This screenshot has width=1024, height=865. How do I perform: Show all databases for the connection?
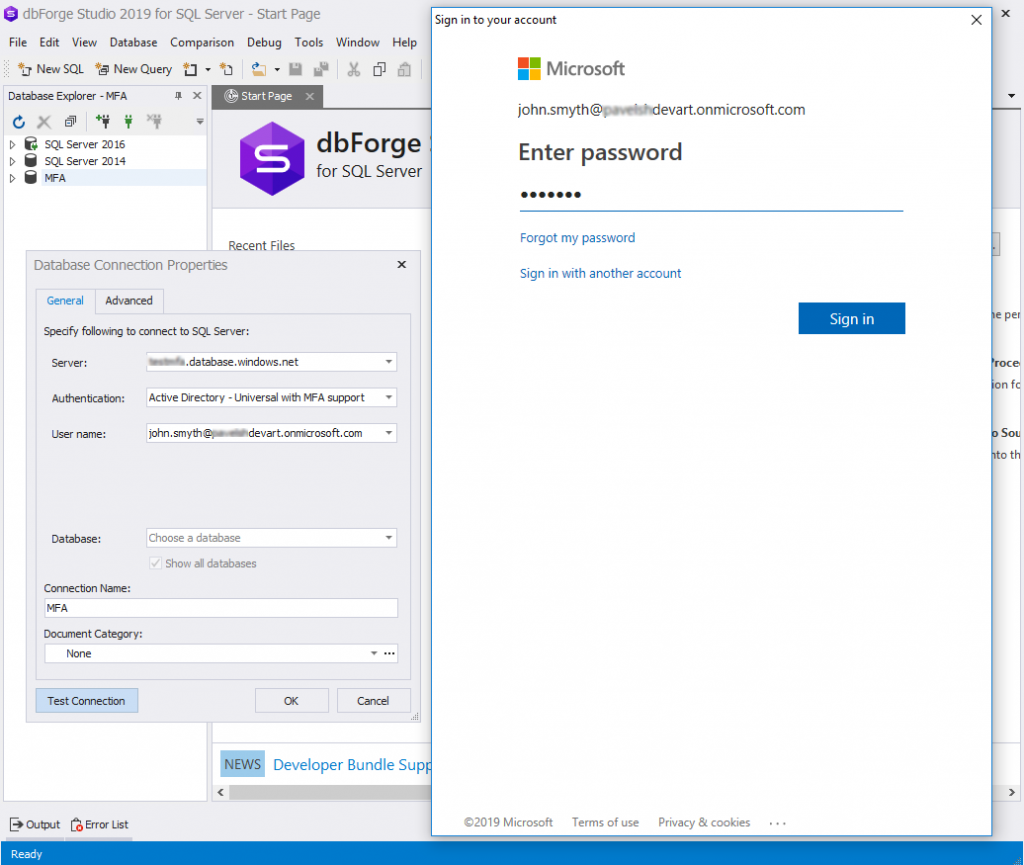click(x=156, y=563)
